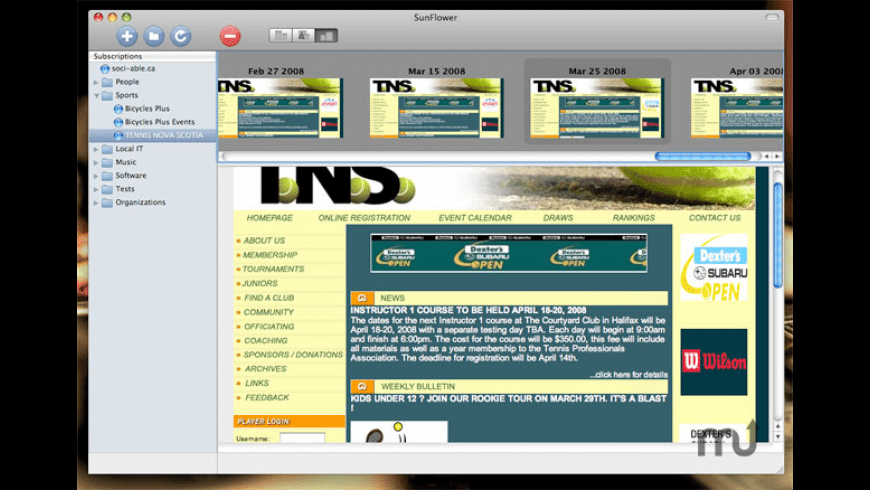Screen dimensions: 870x490
Task: Click the FEEDBACK sidebar link
Action: point(267,398)
